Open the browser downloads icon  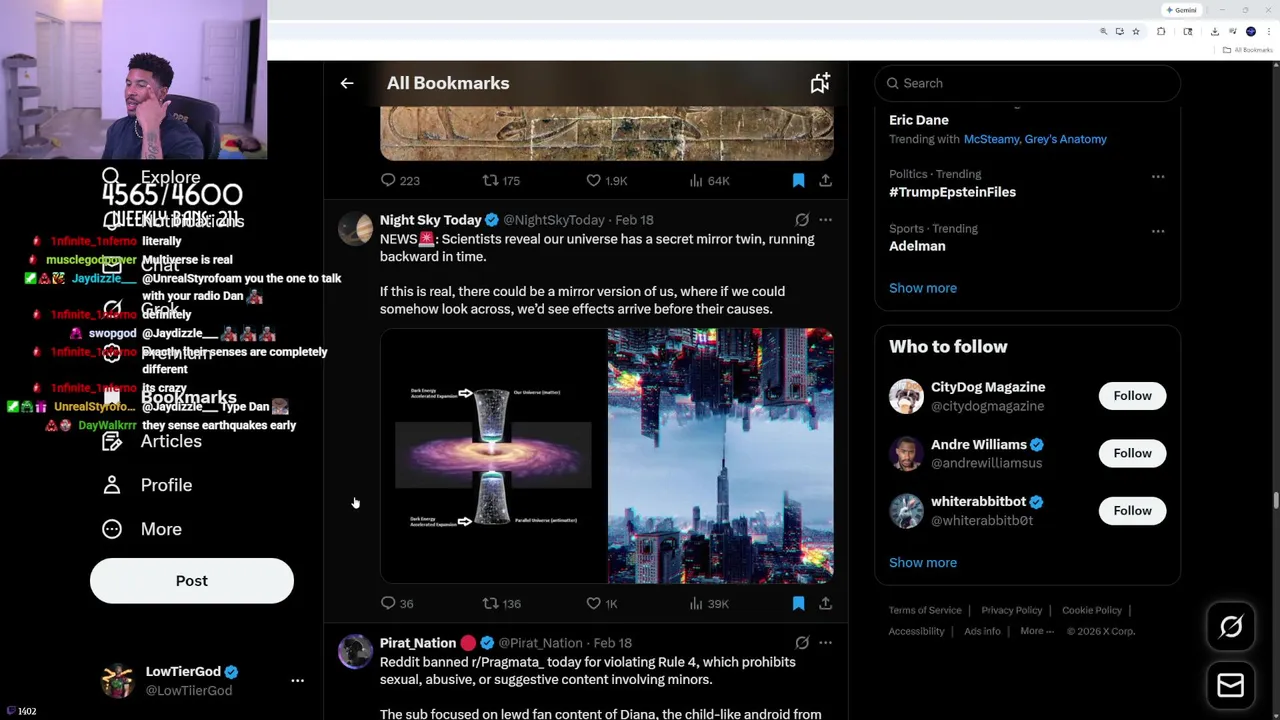(x=1214, y=32)
